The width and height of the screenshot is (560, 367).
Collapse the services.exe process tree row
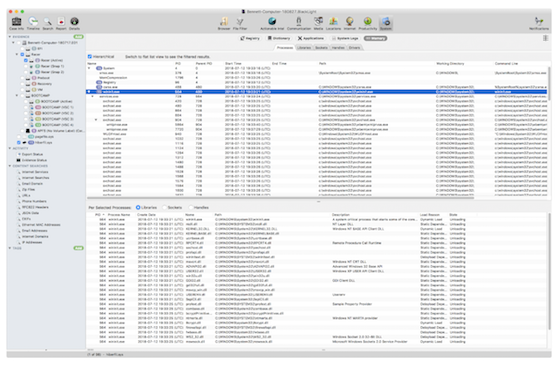(92, 96)
